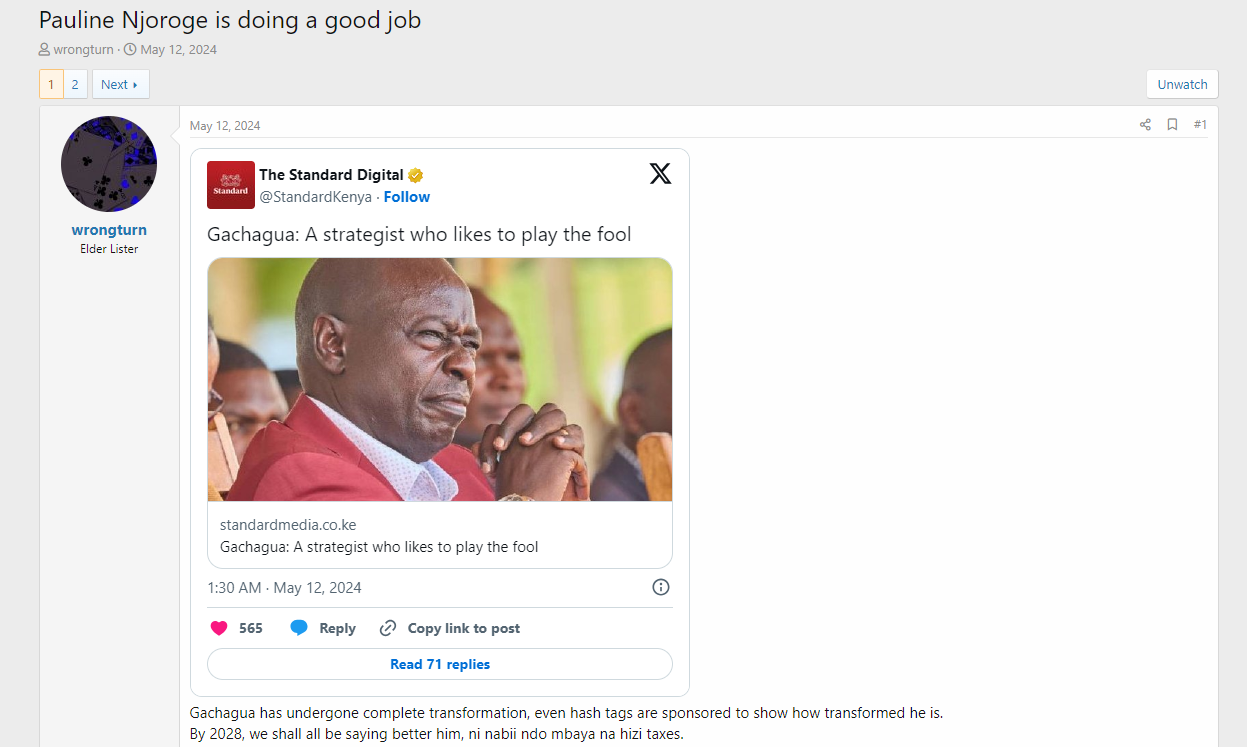Image resolution: width=1247 pixels, height=747 pixels.
Task: Expand the Read 71 replies button
Action: point(440,664)
